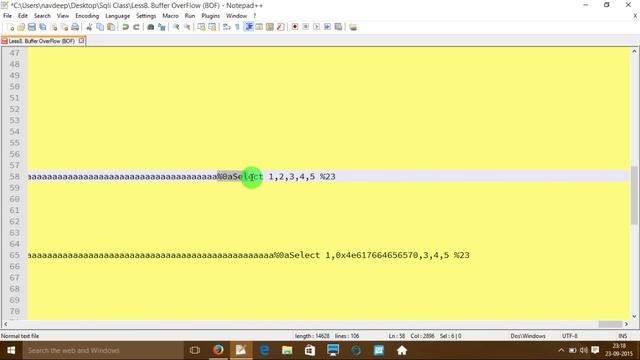640x360 pixels.
Task: Click the UTF-8 encoding status bar entry
Action: 569,336
